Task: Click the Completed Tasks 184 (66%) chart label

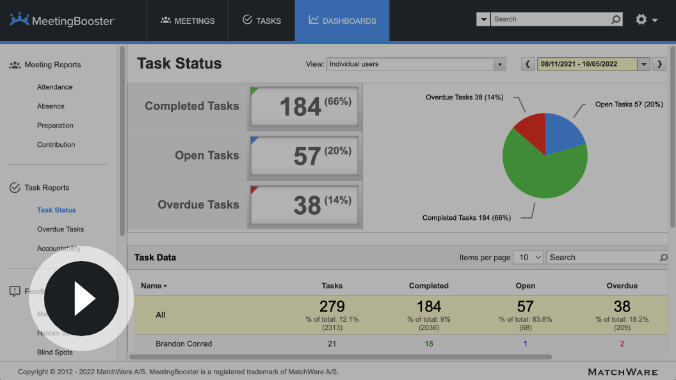Action: pos(466,218)
